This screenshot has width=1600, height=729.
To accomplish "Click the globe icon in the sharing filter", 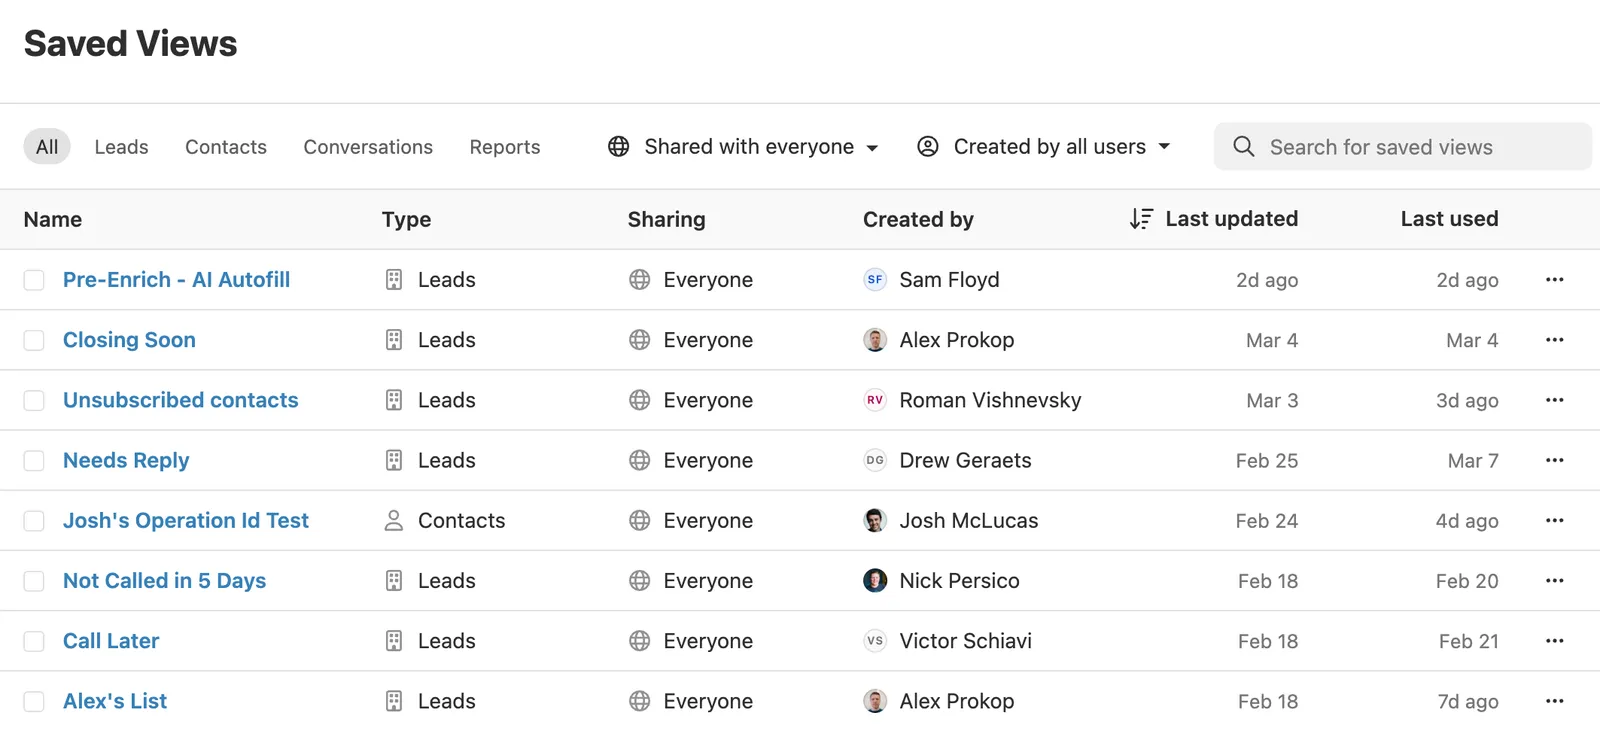I will (619, 147).
